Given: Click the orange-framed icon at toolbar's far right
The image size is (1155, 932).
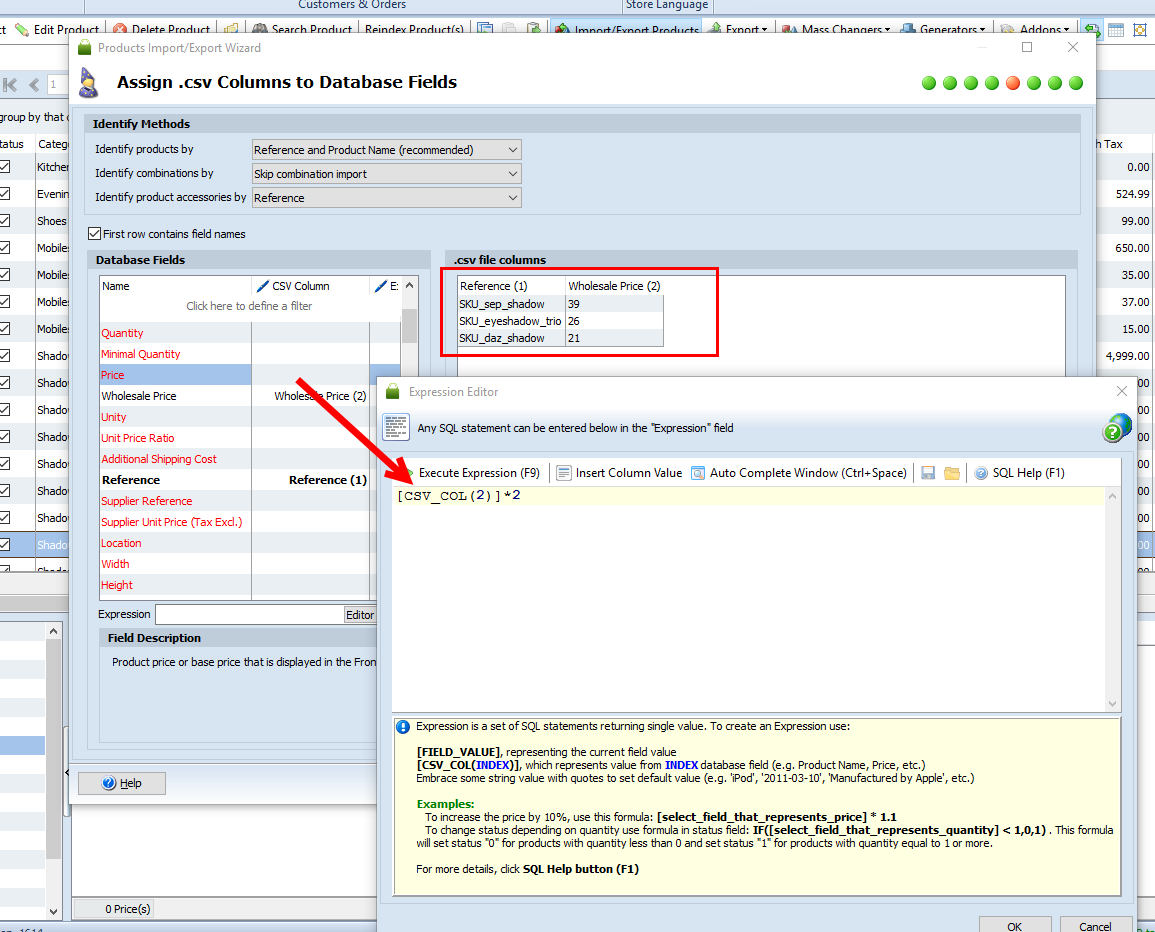Looking at the screenshot, I should (x=1140, y=29).
